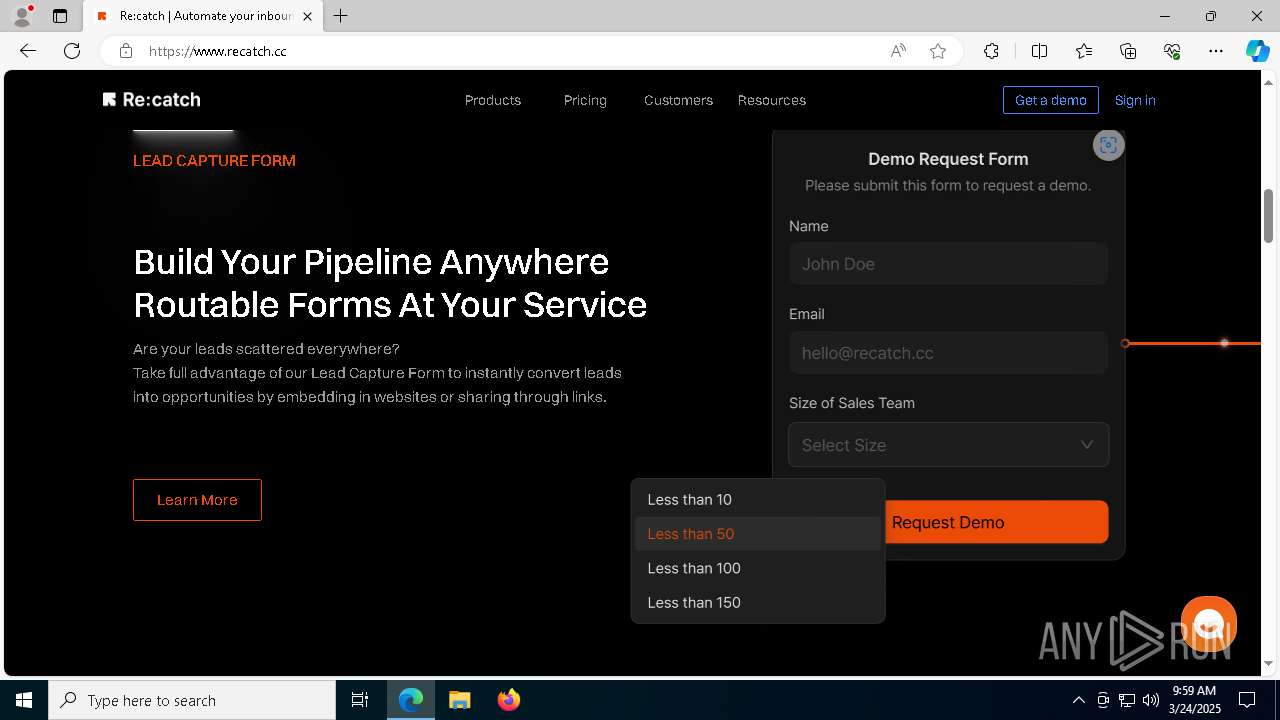This screenshot has width=1280, height=720.
Task: Open File Explorer from taskbar
Action: click(x=460, y=700)
